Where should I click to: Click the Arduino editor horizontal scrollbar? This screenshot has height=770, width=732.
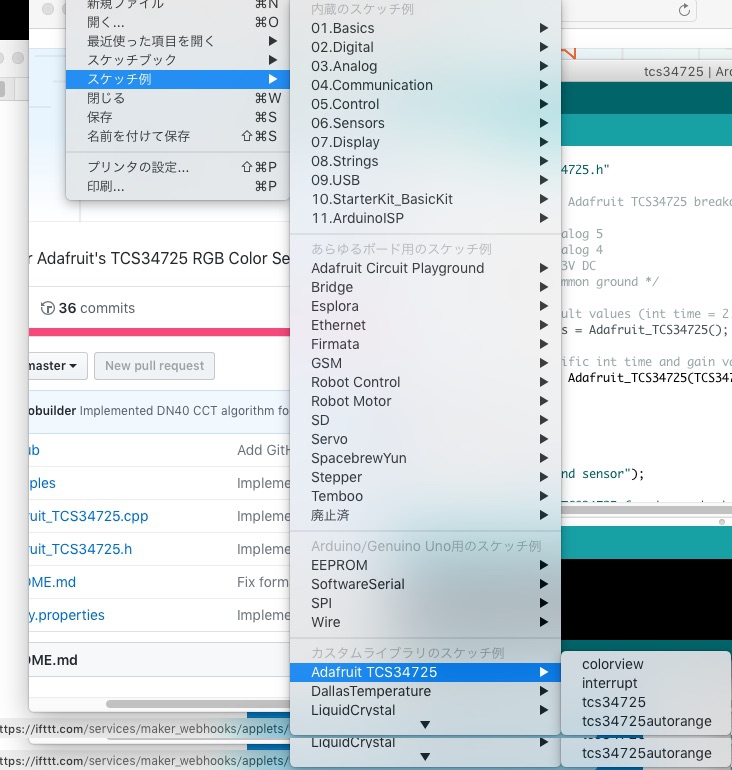pos(646,510)
